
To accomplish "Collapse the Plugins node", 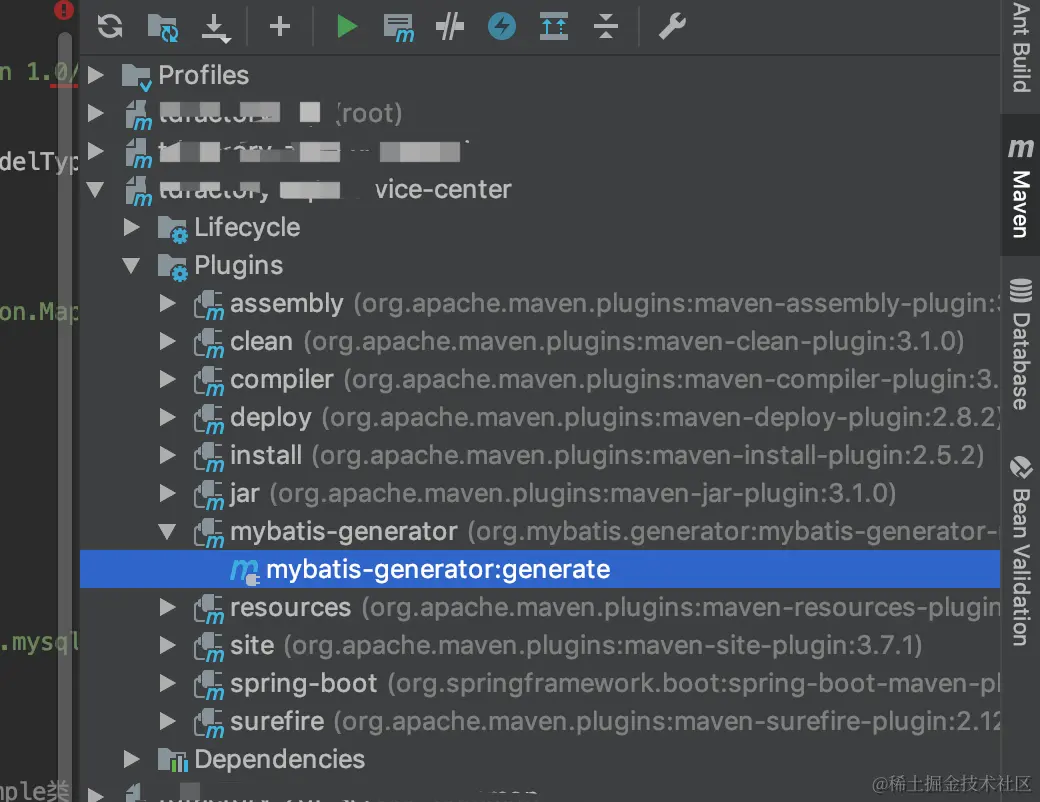I will [x=131, y=265].
